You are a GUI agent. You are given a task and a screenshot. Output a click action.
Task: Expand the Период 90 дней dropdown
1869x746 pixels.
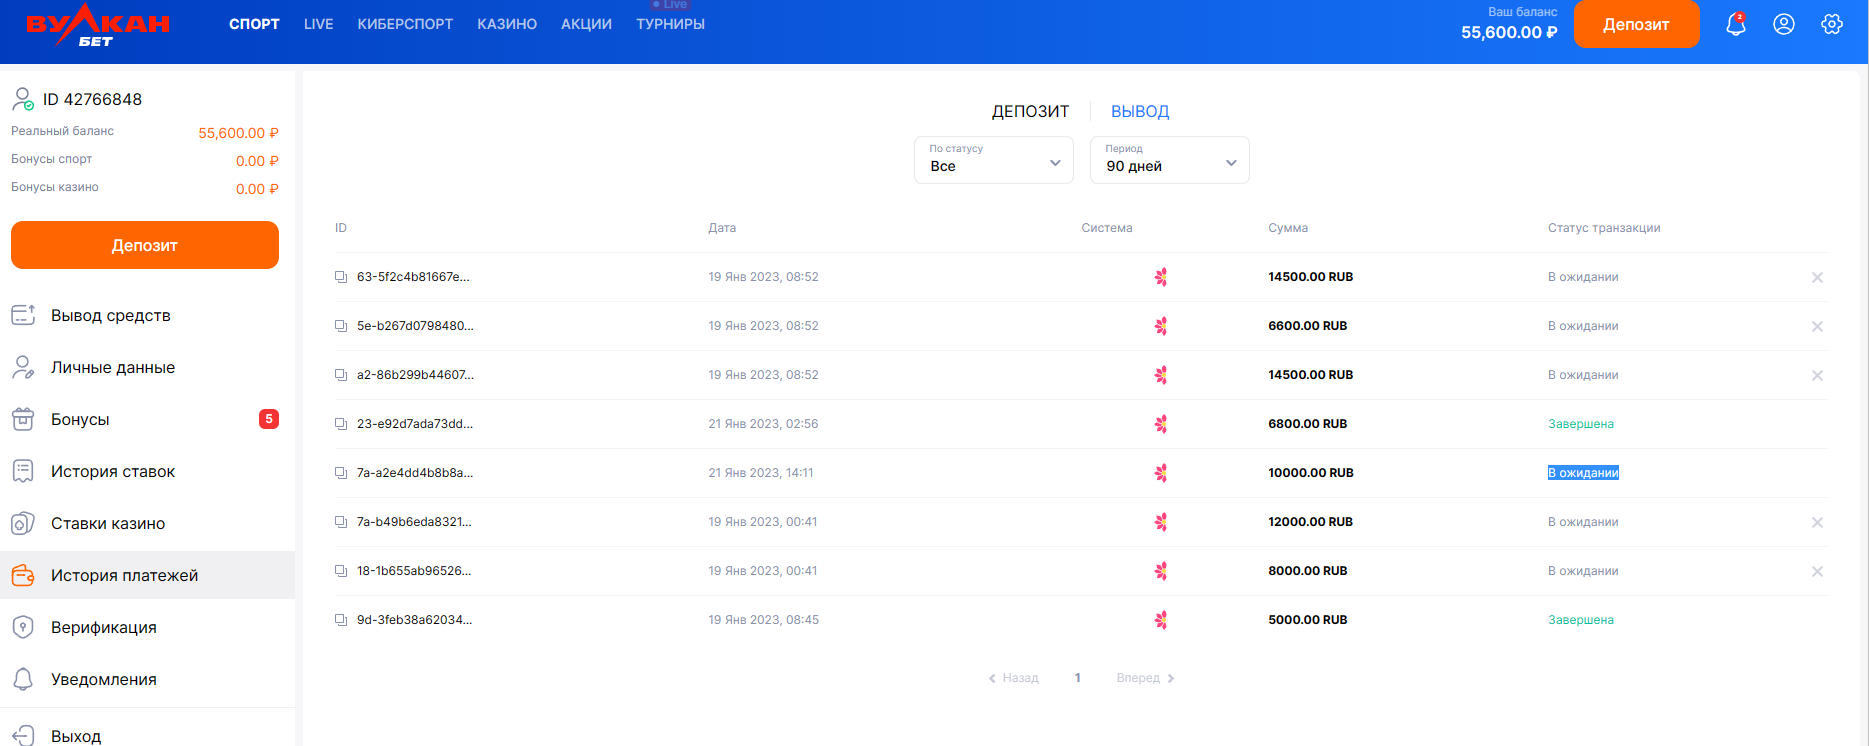(1170, 160)
